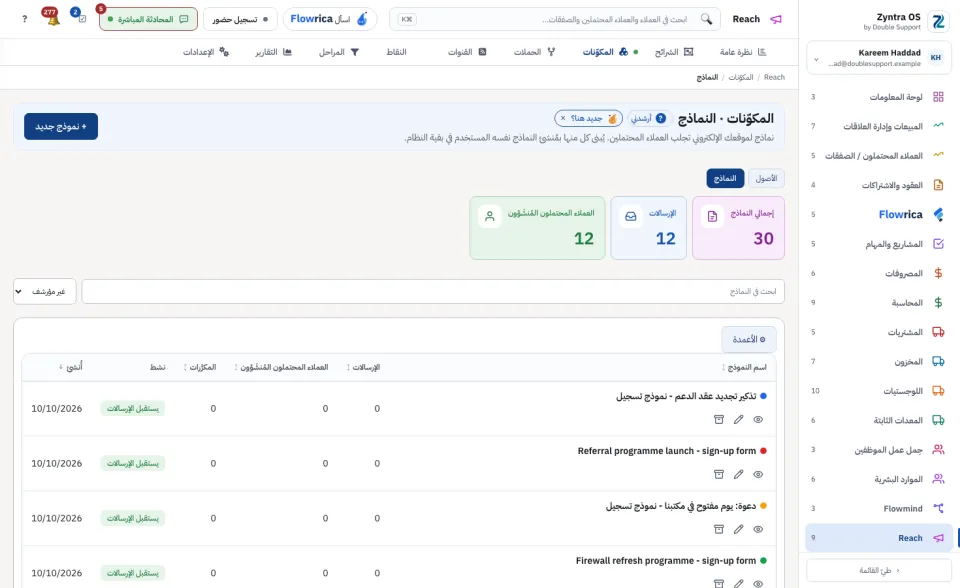Dismiss the جديد هنا؟ chip

coord(563,118)
